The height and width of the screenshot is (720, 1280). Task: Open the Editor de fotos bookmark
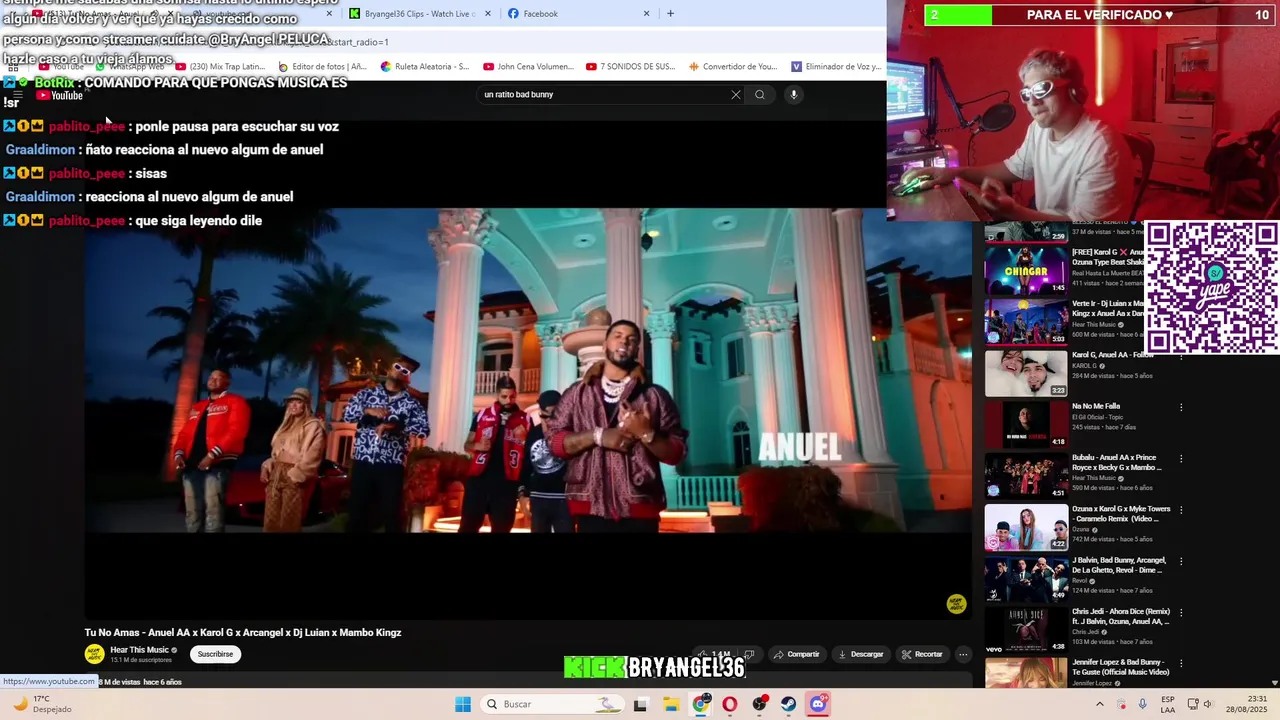(x=322, y=67)
